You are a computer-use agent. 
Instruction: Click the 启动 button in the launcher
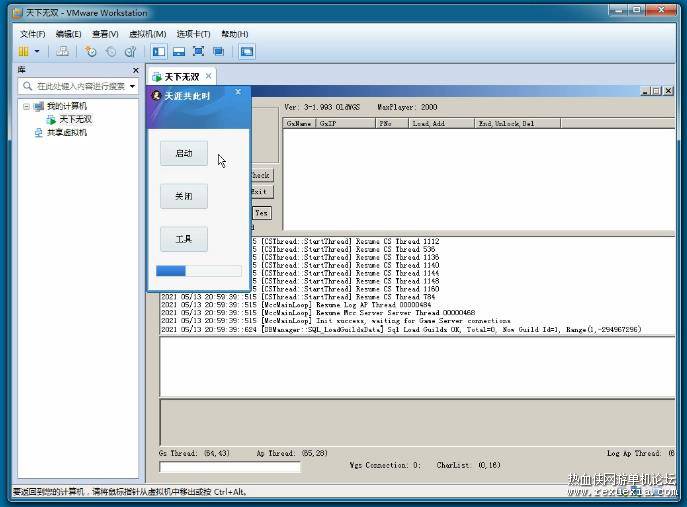tap(184, 153)
